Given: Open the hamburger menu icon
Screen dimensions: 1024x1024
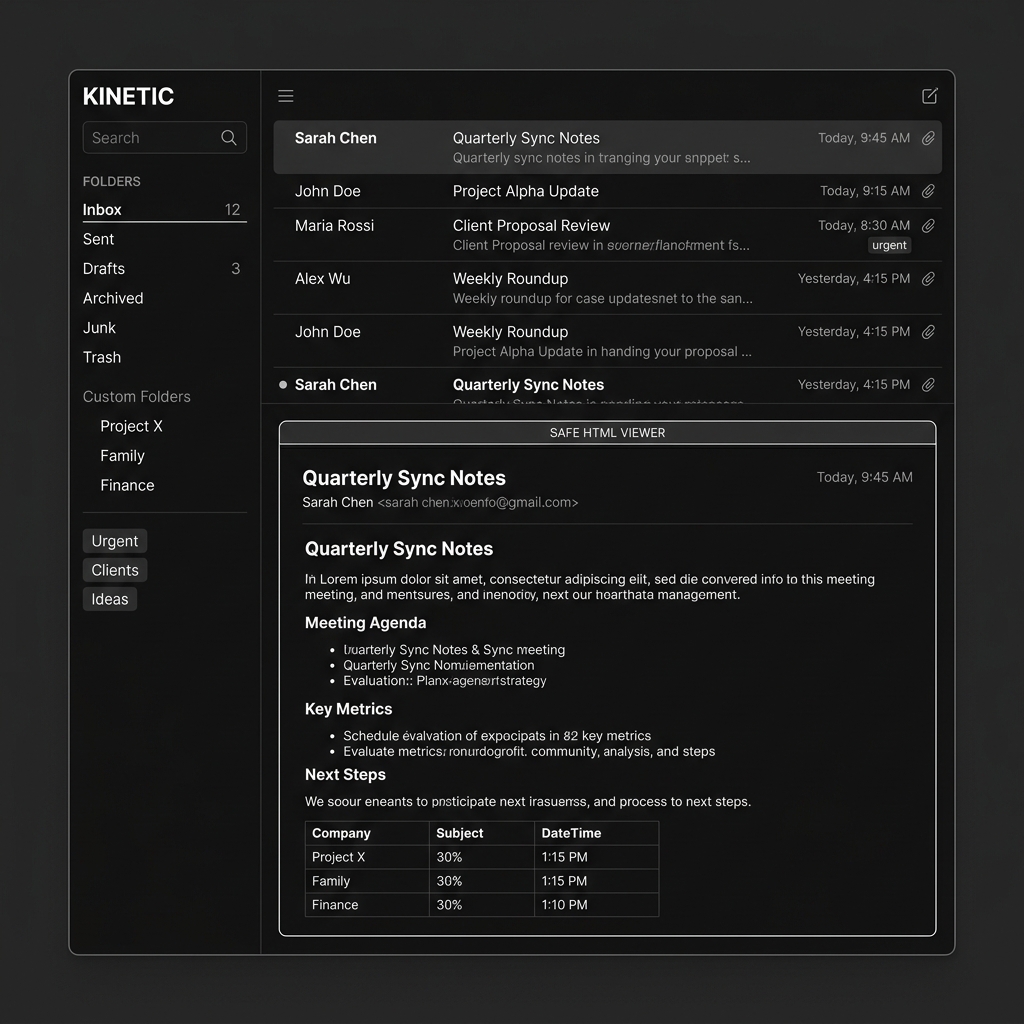Looking at the screenshot, I should tap(285, 96).
